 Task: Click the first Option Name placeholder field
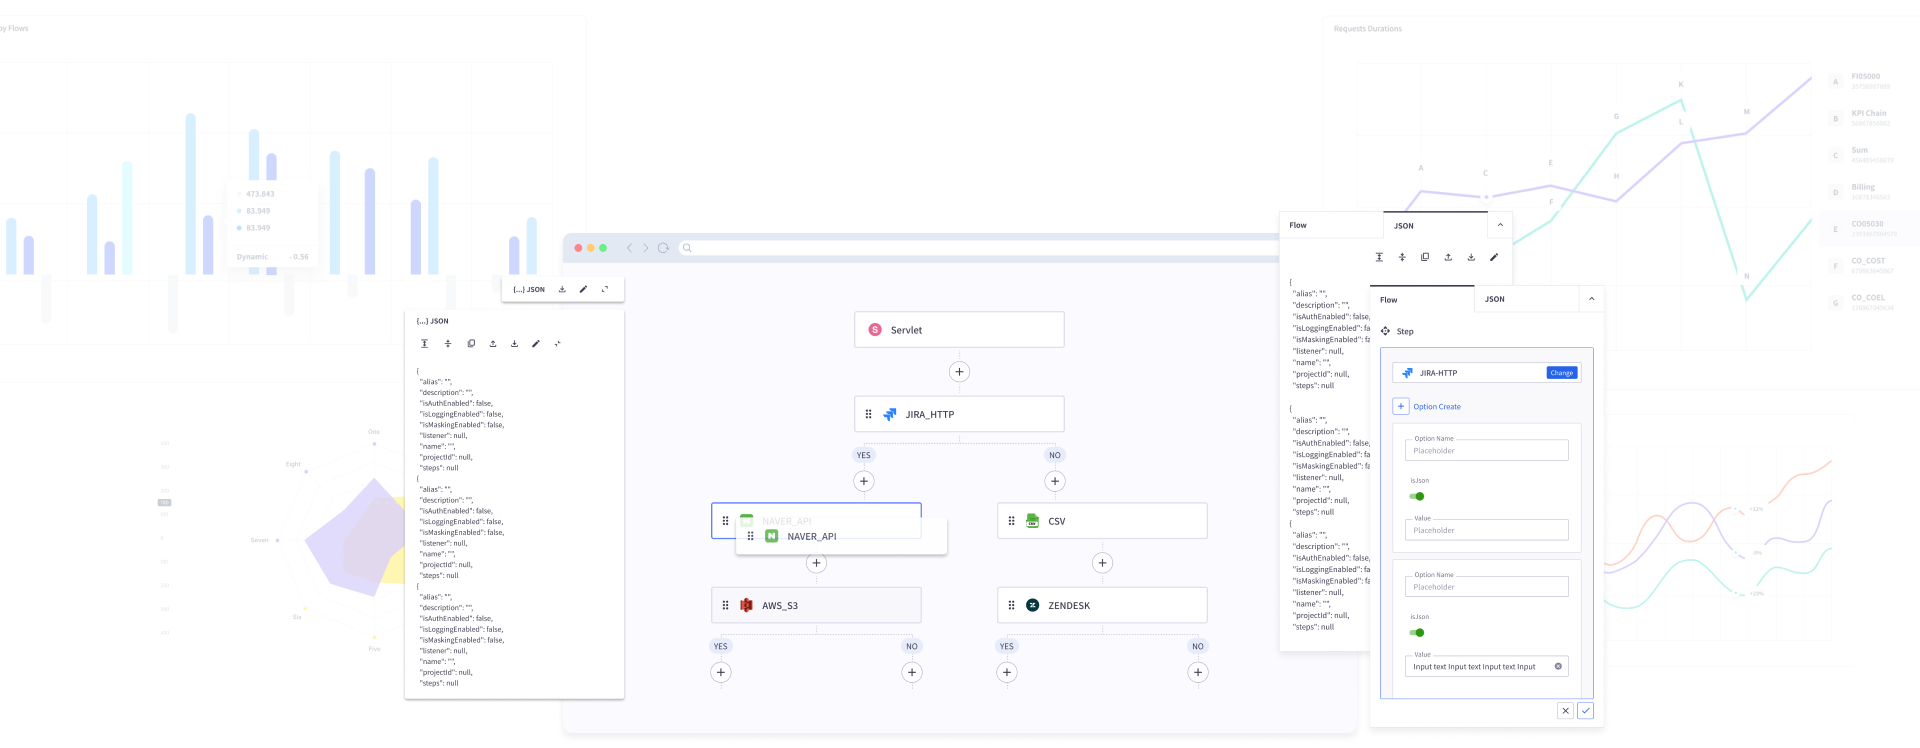(1486, 451)
